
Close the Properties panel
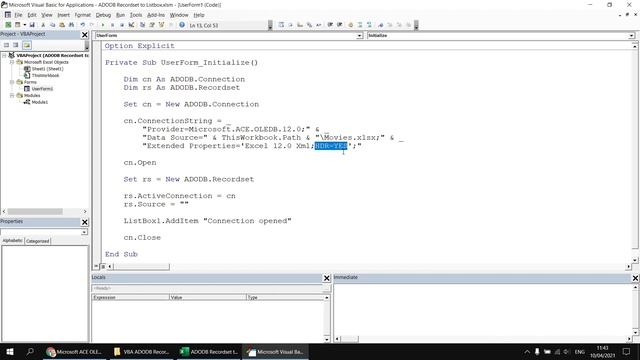pyautogui.click(x=84, y=222)
